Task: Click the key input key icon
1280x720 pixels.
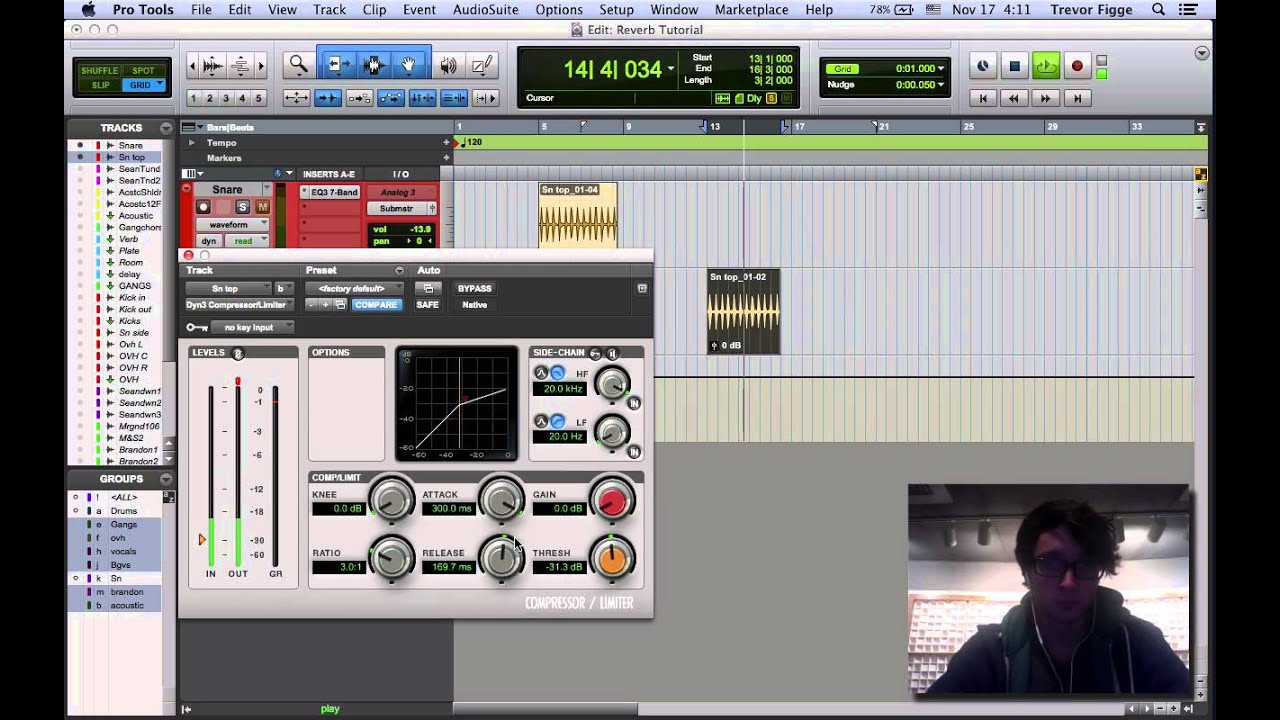Action: [x=197, y=328]
